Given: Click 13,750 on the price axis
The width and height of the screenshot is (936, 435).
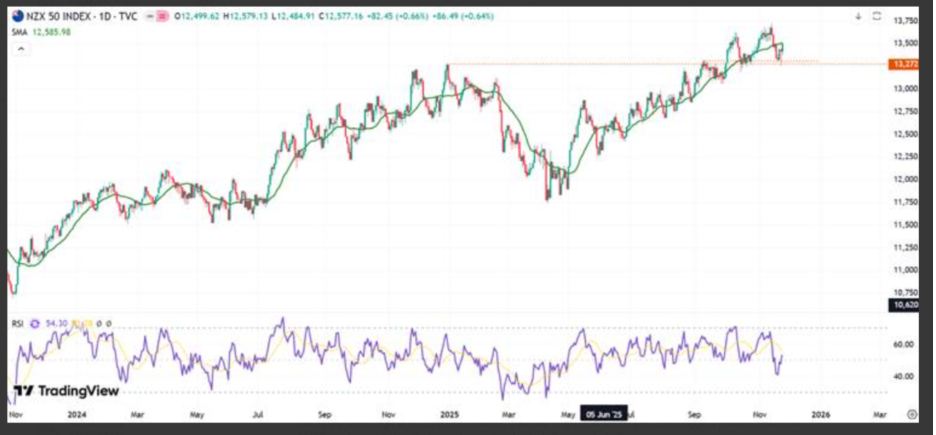Looking at the screenshot, I should pyautogui.click(x=905, y=21).
